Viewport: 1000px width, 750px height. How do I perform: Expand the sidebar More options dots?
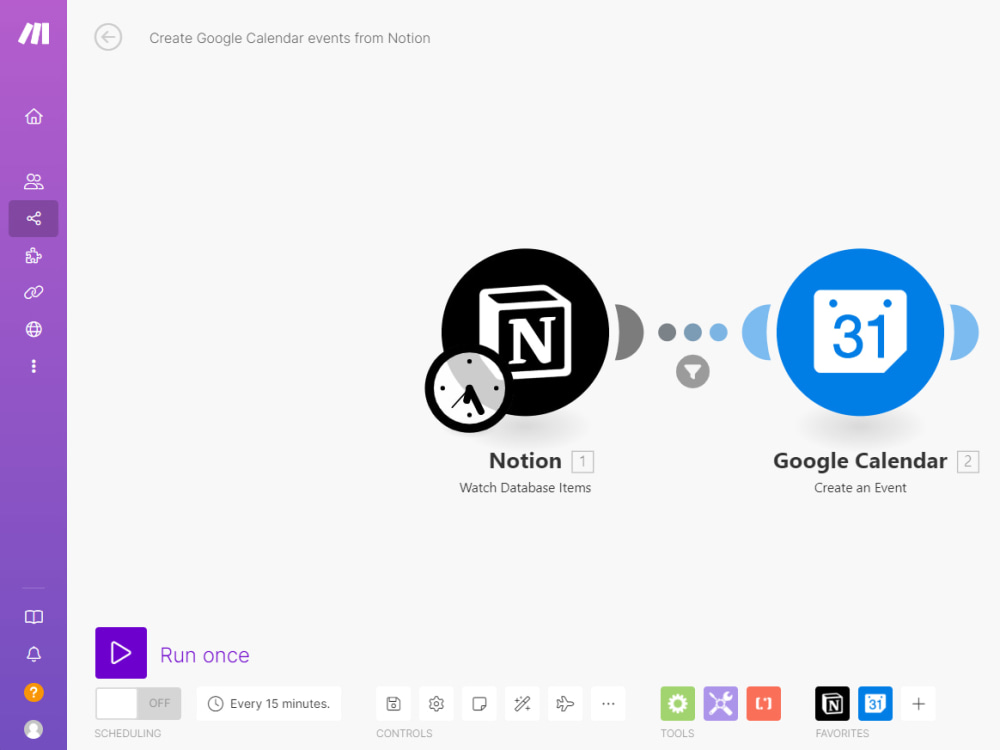click(34, 366)
